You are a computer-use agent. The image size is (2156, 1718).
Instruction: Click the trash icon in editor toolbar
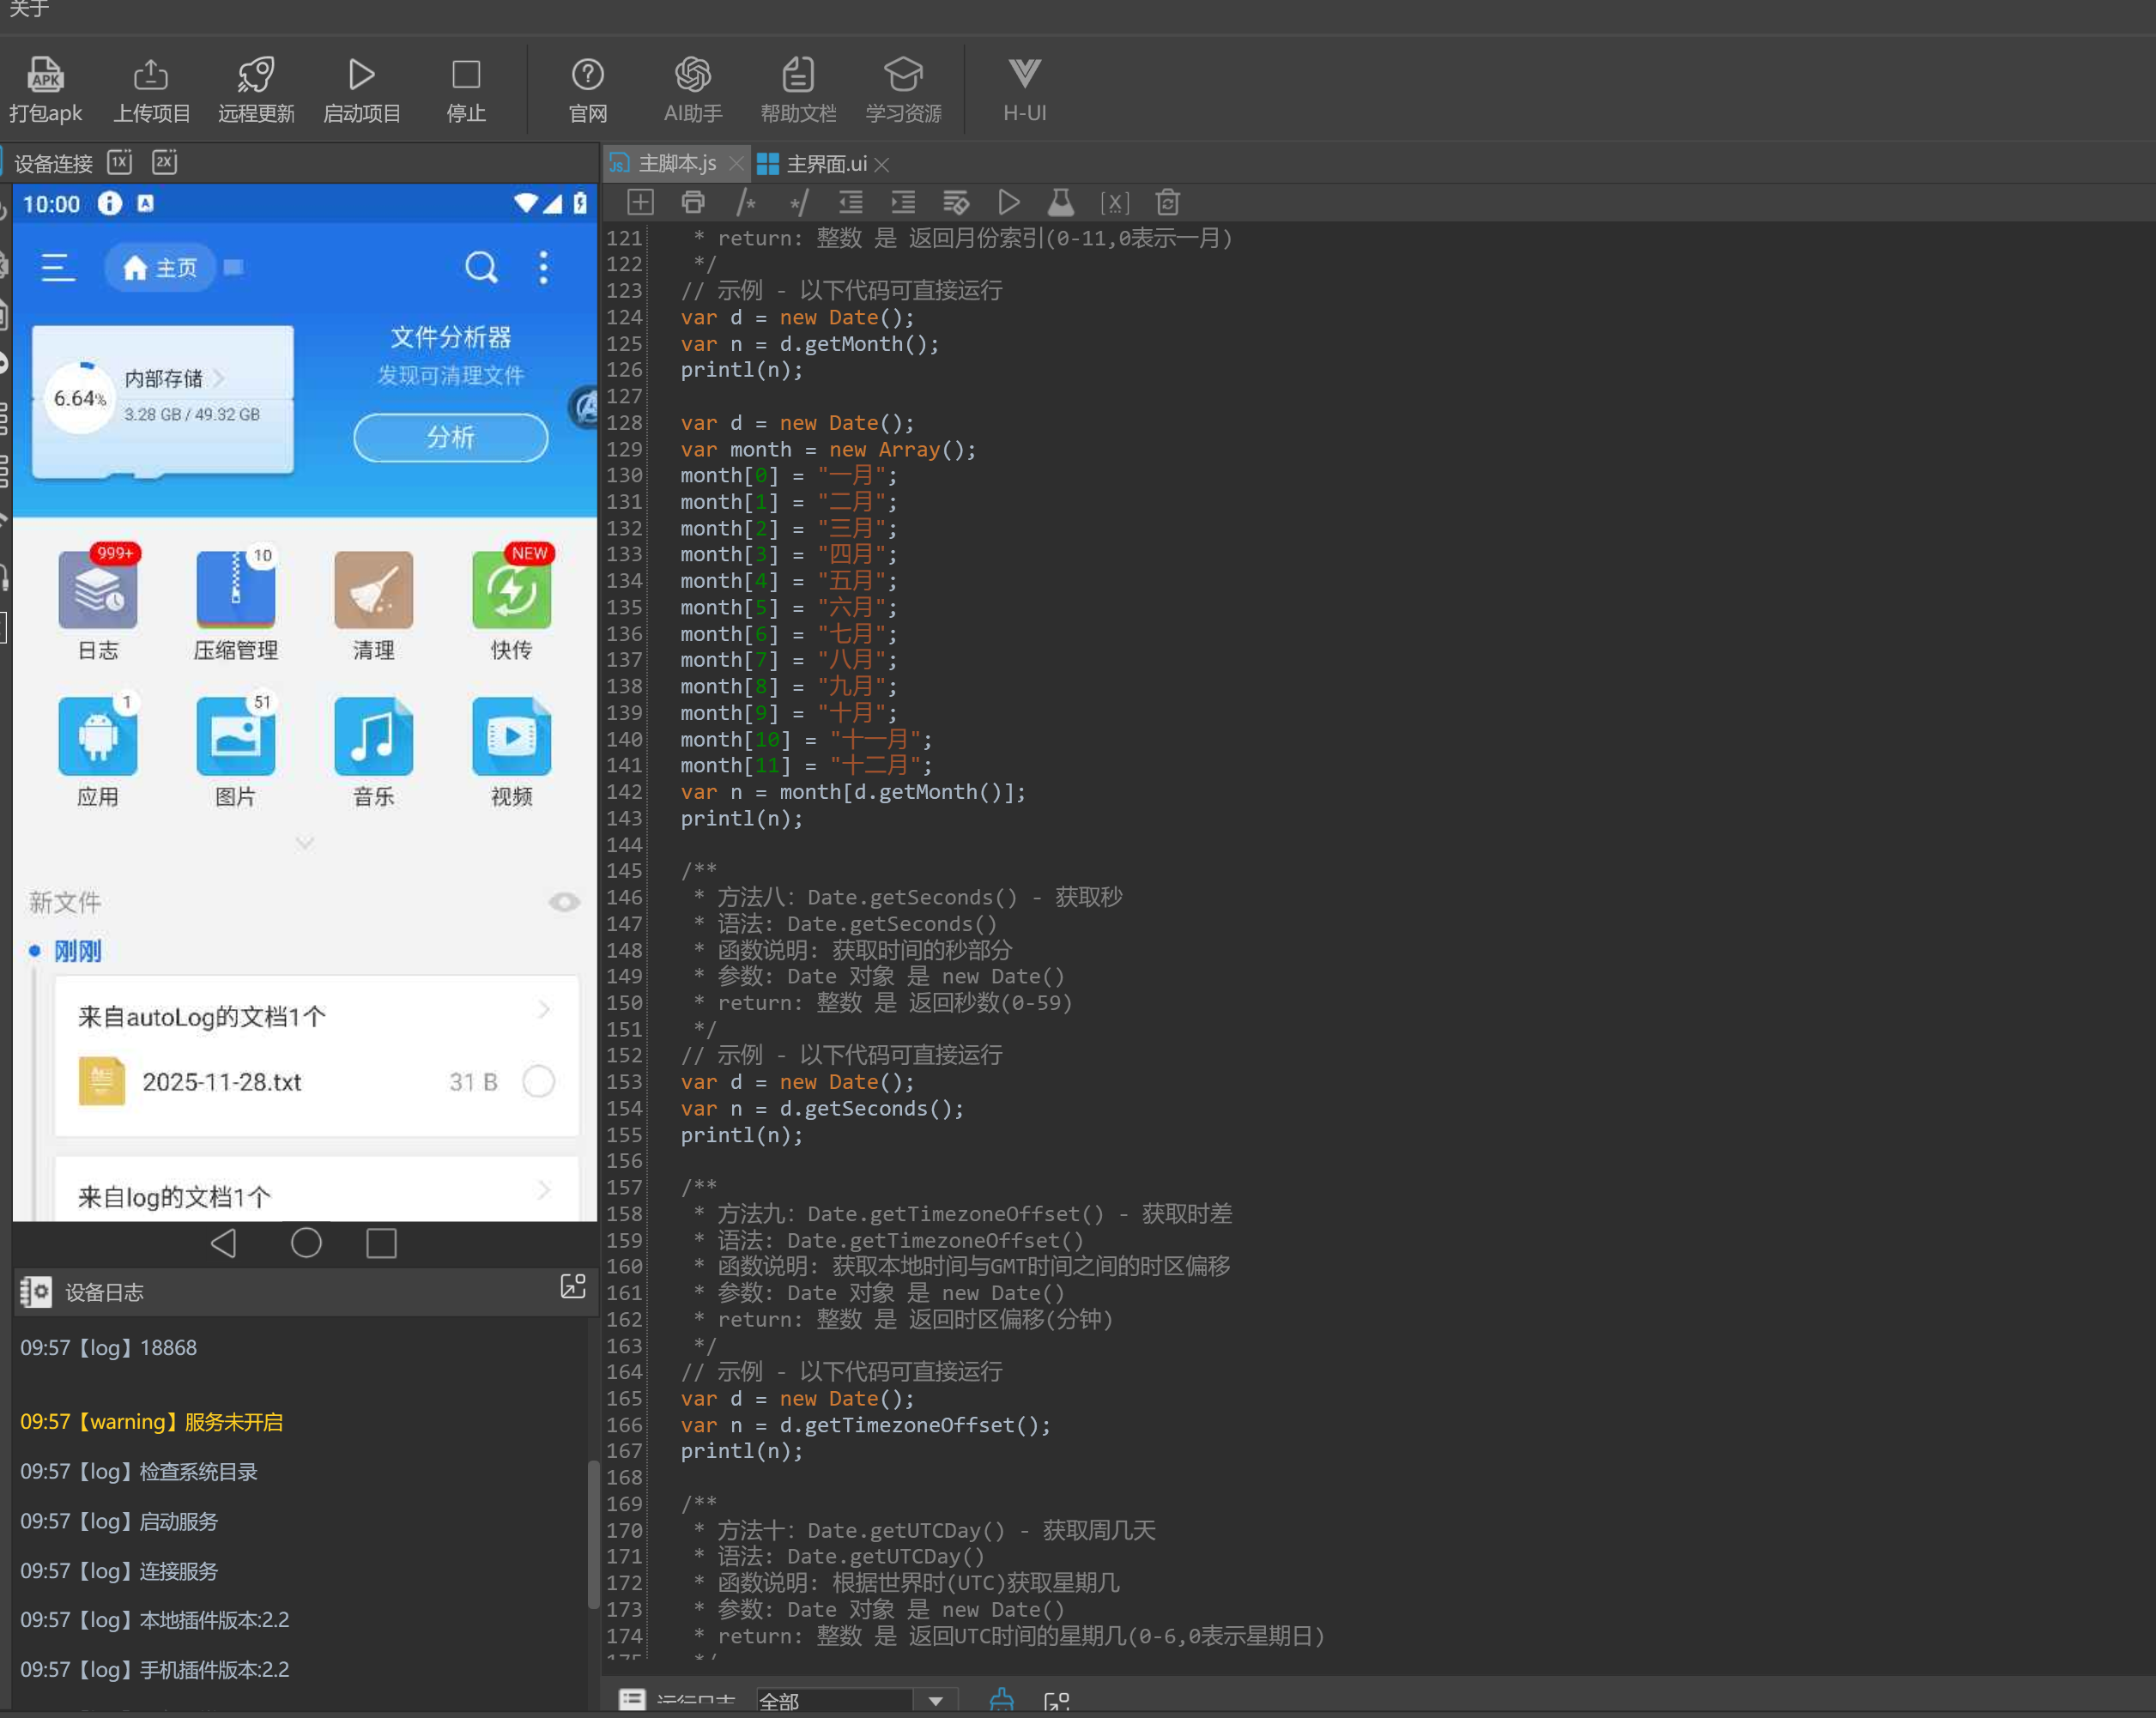click(1167, 203)
